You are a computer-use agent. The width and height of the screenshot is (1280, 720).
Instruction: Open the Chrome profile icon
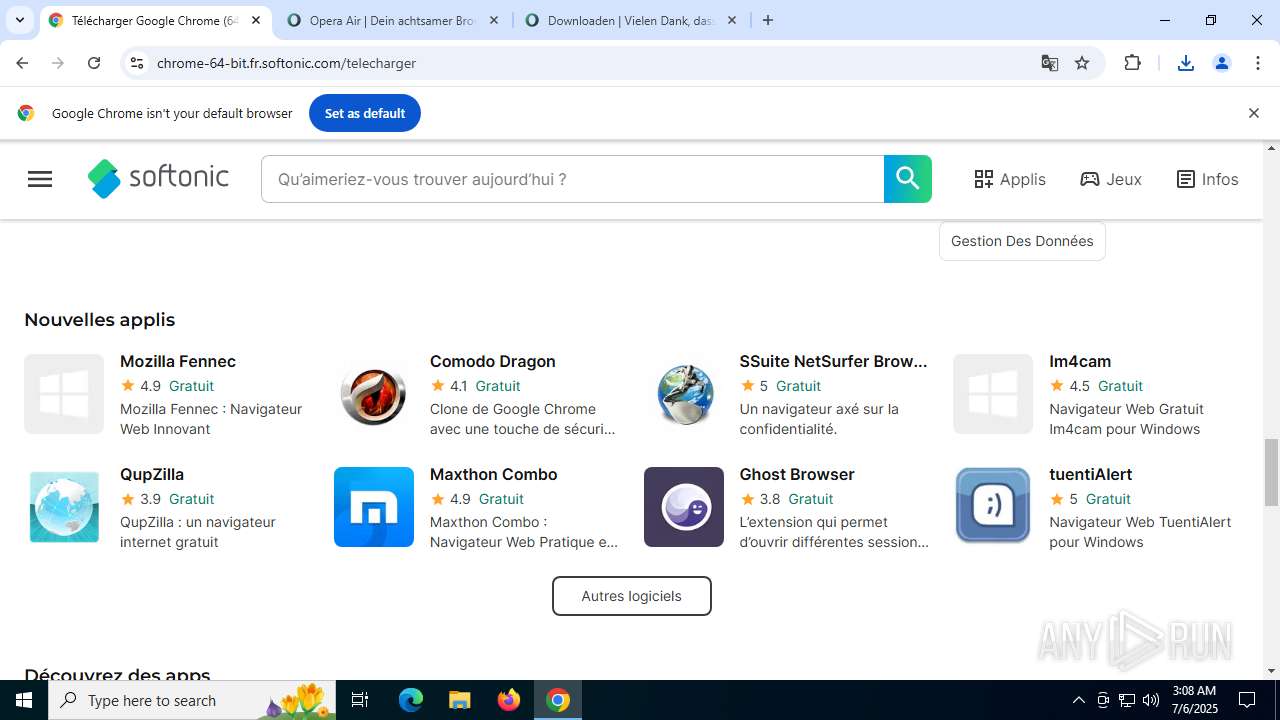[x=1222, y=63]
